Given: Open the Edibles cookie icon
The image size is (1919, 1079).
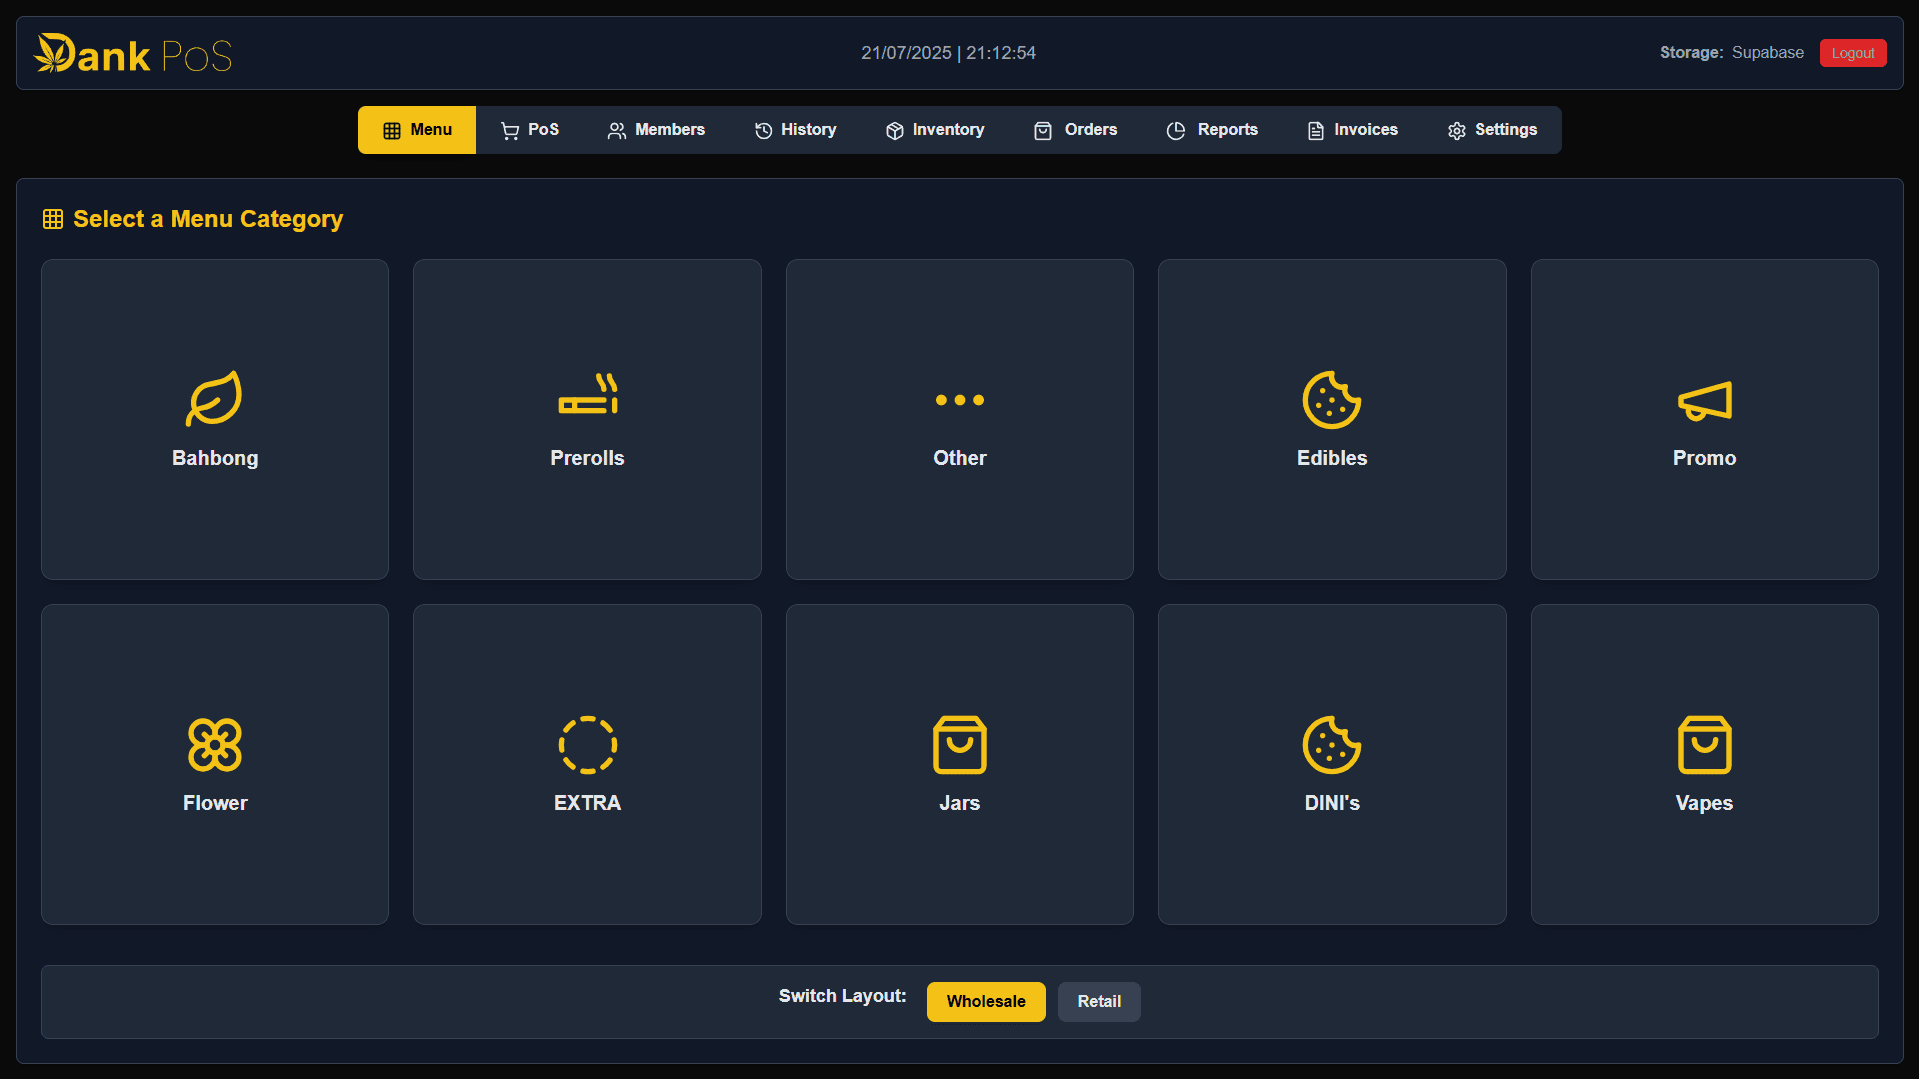Looking at the screenshot, I should (x=1331, y=400).
